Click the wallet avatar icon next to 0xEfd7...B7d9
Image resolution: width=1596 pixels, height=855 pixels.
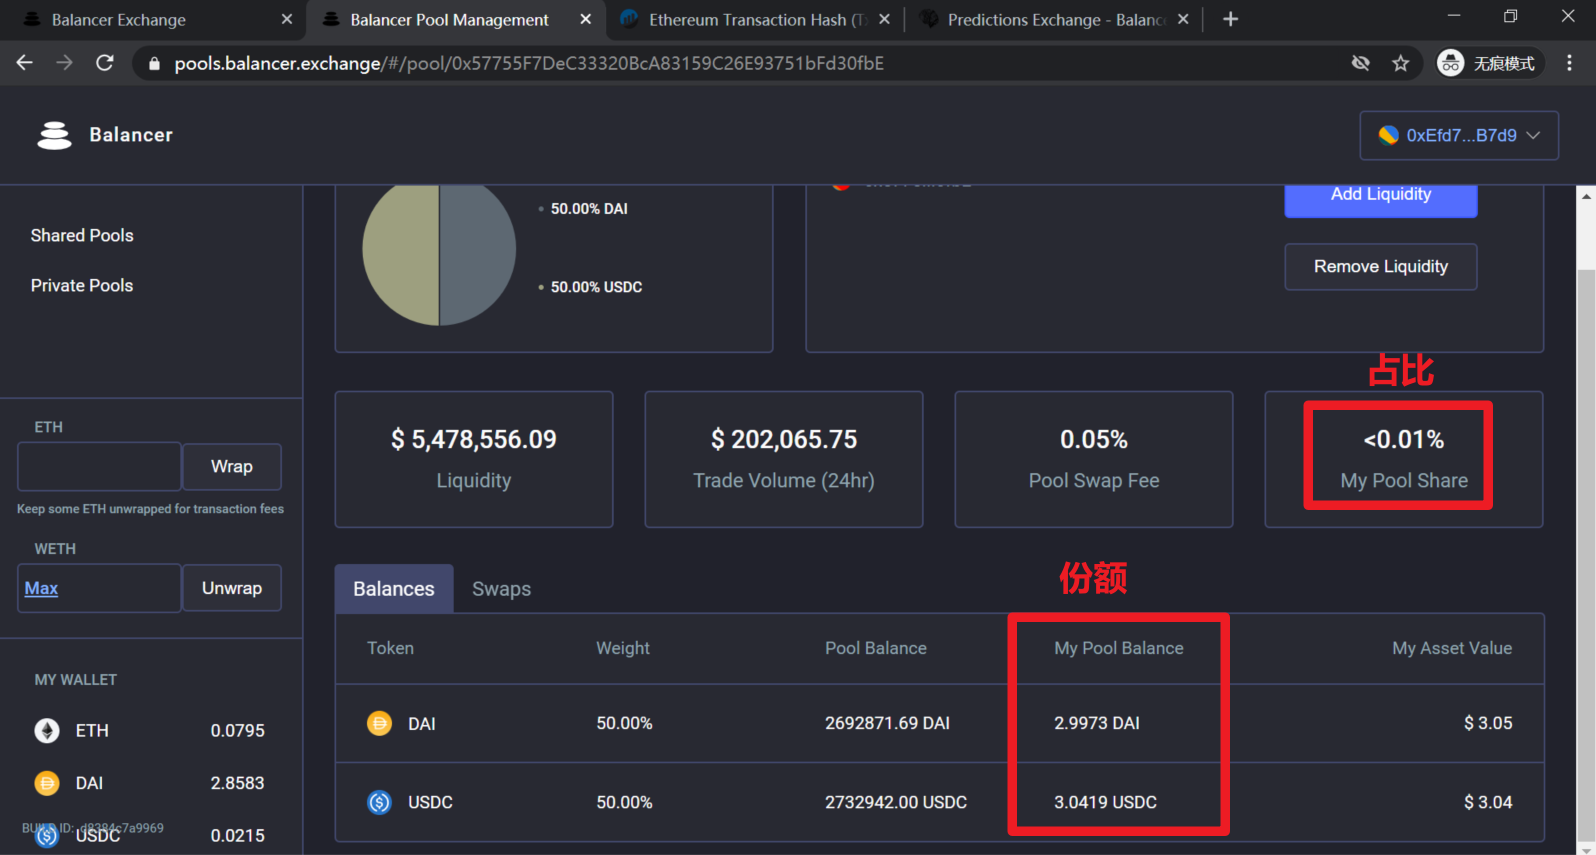pyautogui.click(x=1388, y=135)
